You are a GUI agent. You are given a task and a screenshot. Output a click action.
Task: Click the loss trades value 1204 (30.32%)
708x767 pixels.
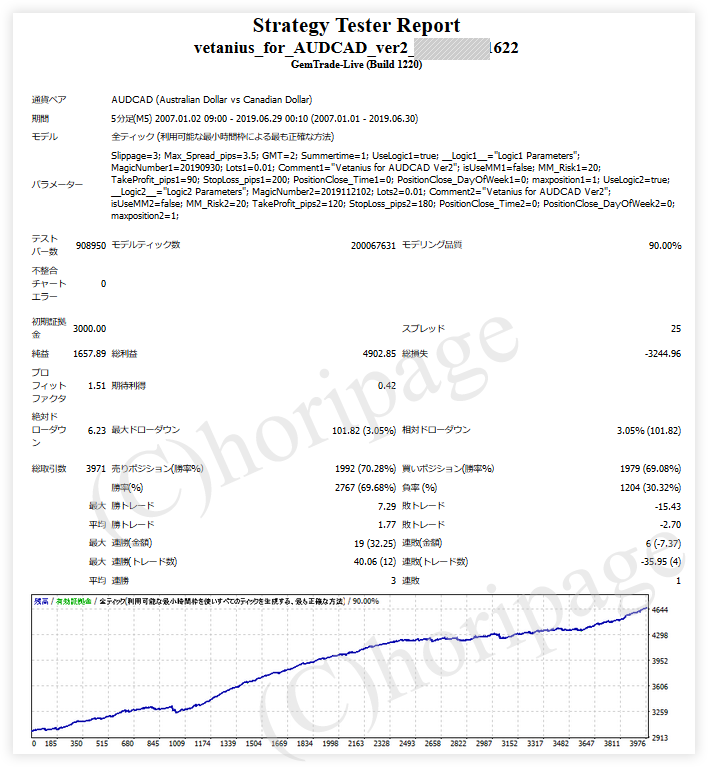point(650,488)
